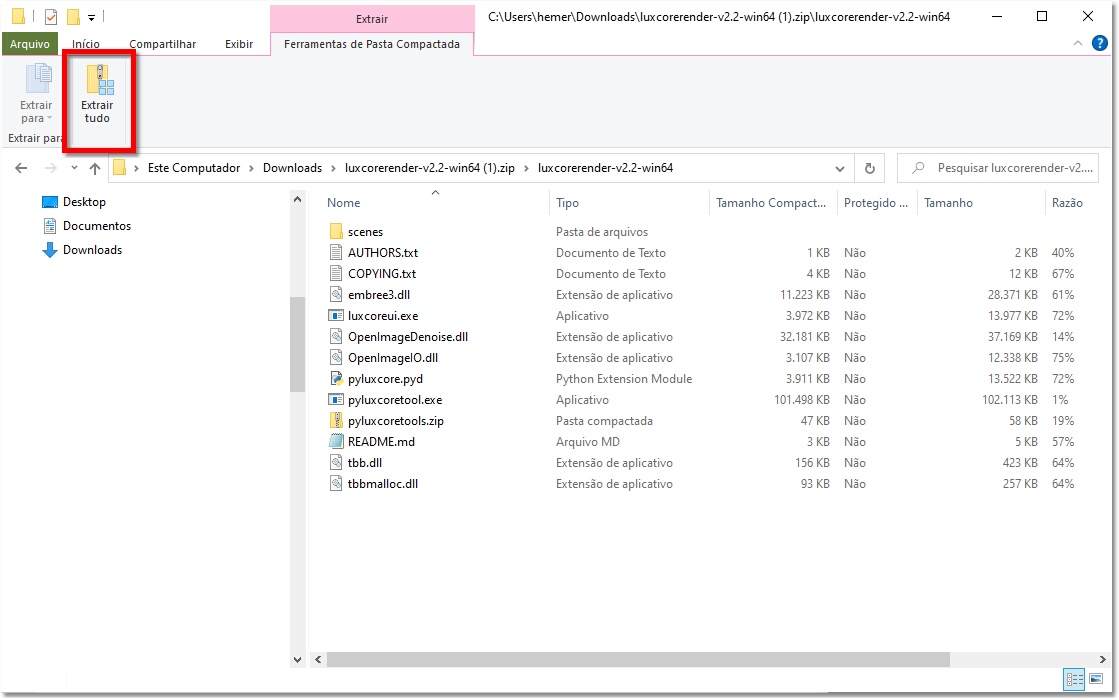Click the horizontal scrollbar right arrow
Image resolution: width=1119 pixels, height=700 pixels.
[1102, 660]
